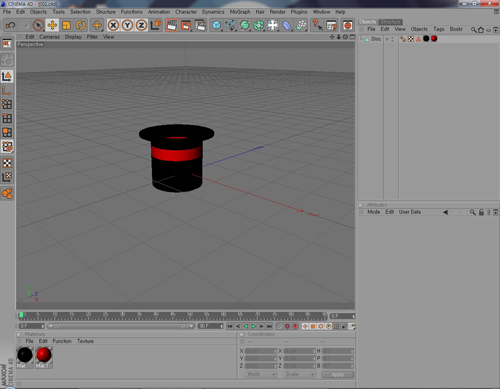Screen dimensions: 500x389
Task: Activate the Move tool
Action: point(52,25)
